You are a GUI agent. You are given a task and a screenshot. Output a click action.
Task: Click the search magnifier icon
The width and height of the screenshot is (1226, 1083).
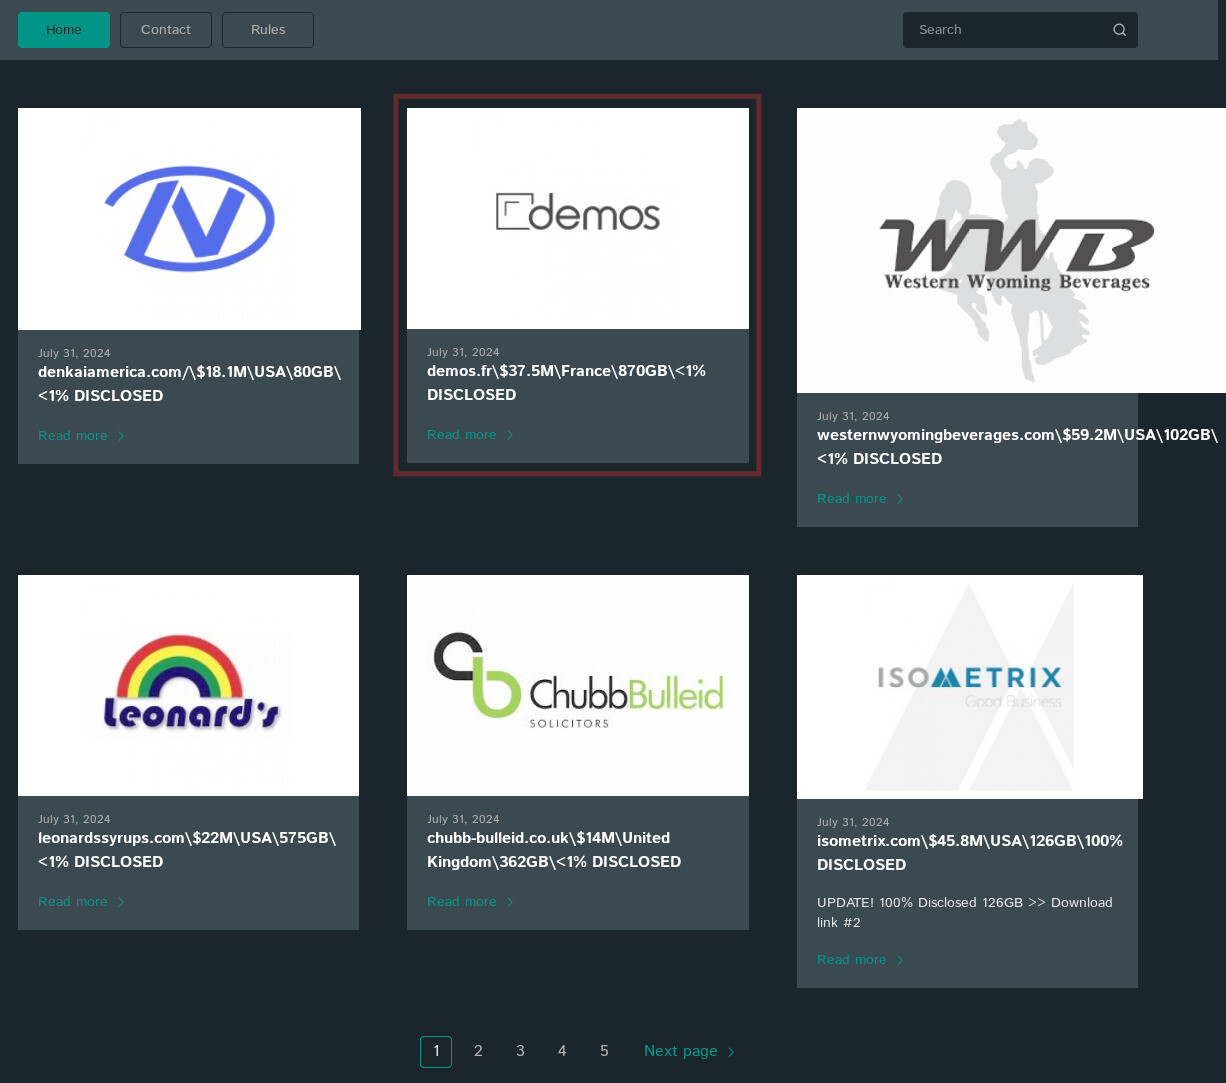1119,30
